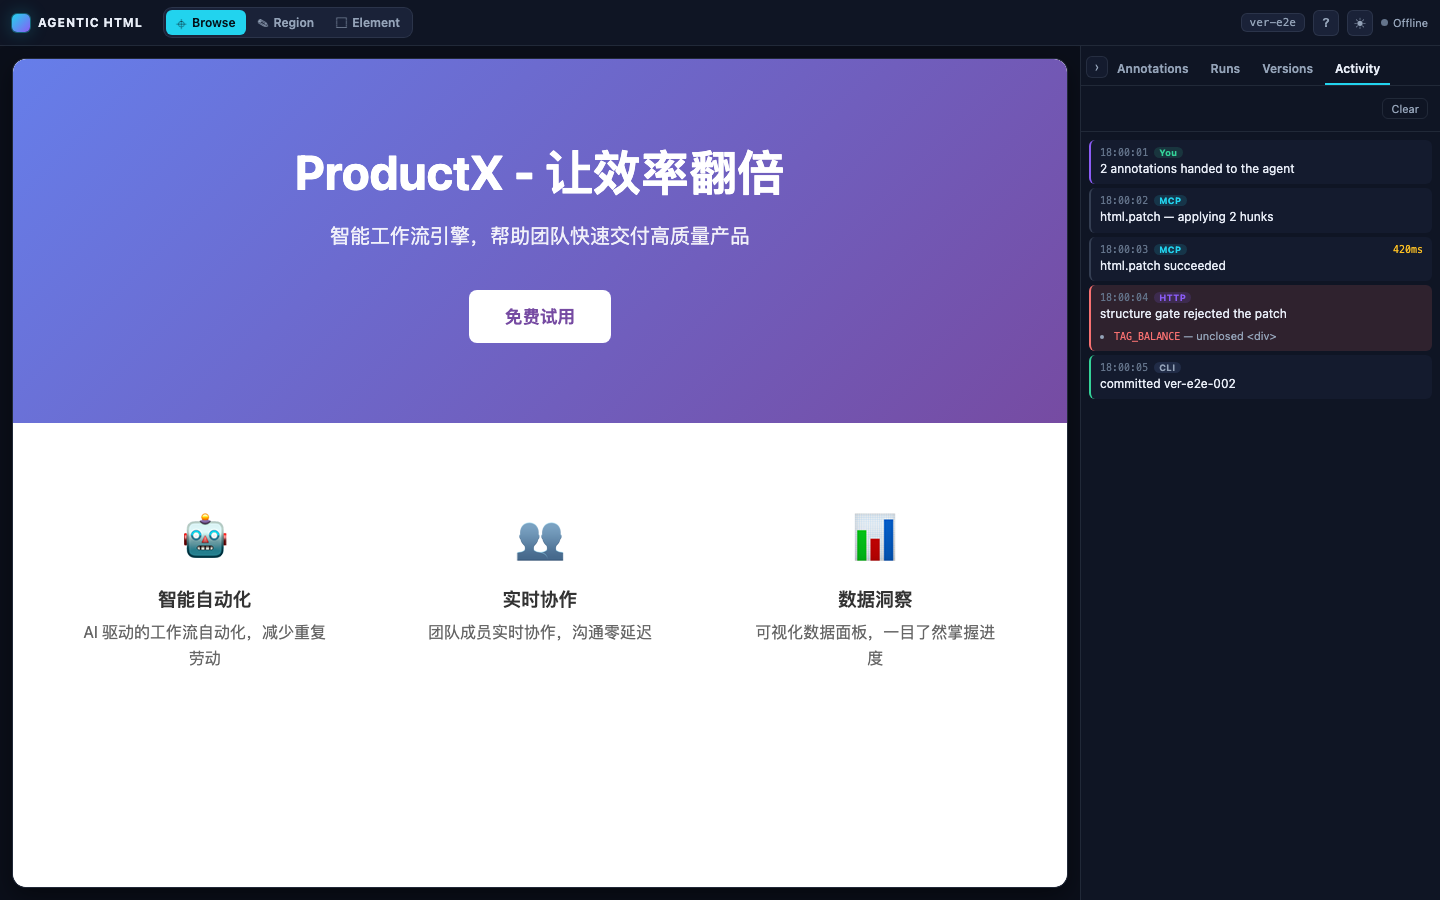Screen dimensions: 1440x900
Task: Click the 免费试用 button
Action: (x=540, y=317)
